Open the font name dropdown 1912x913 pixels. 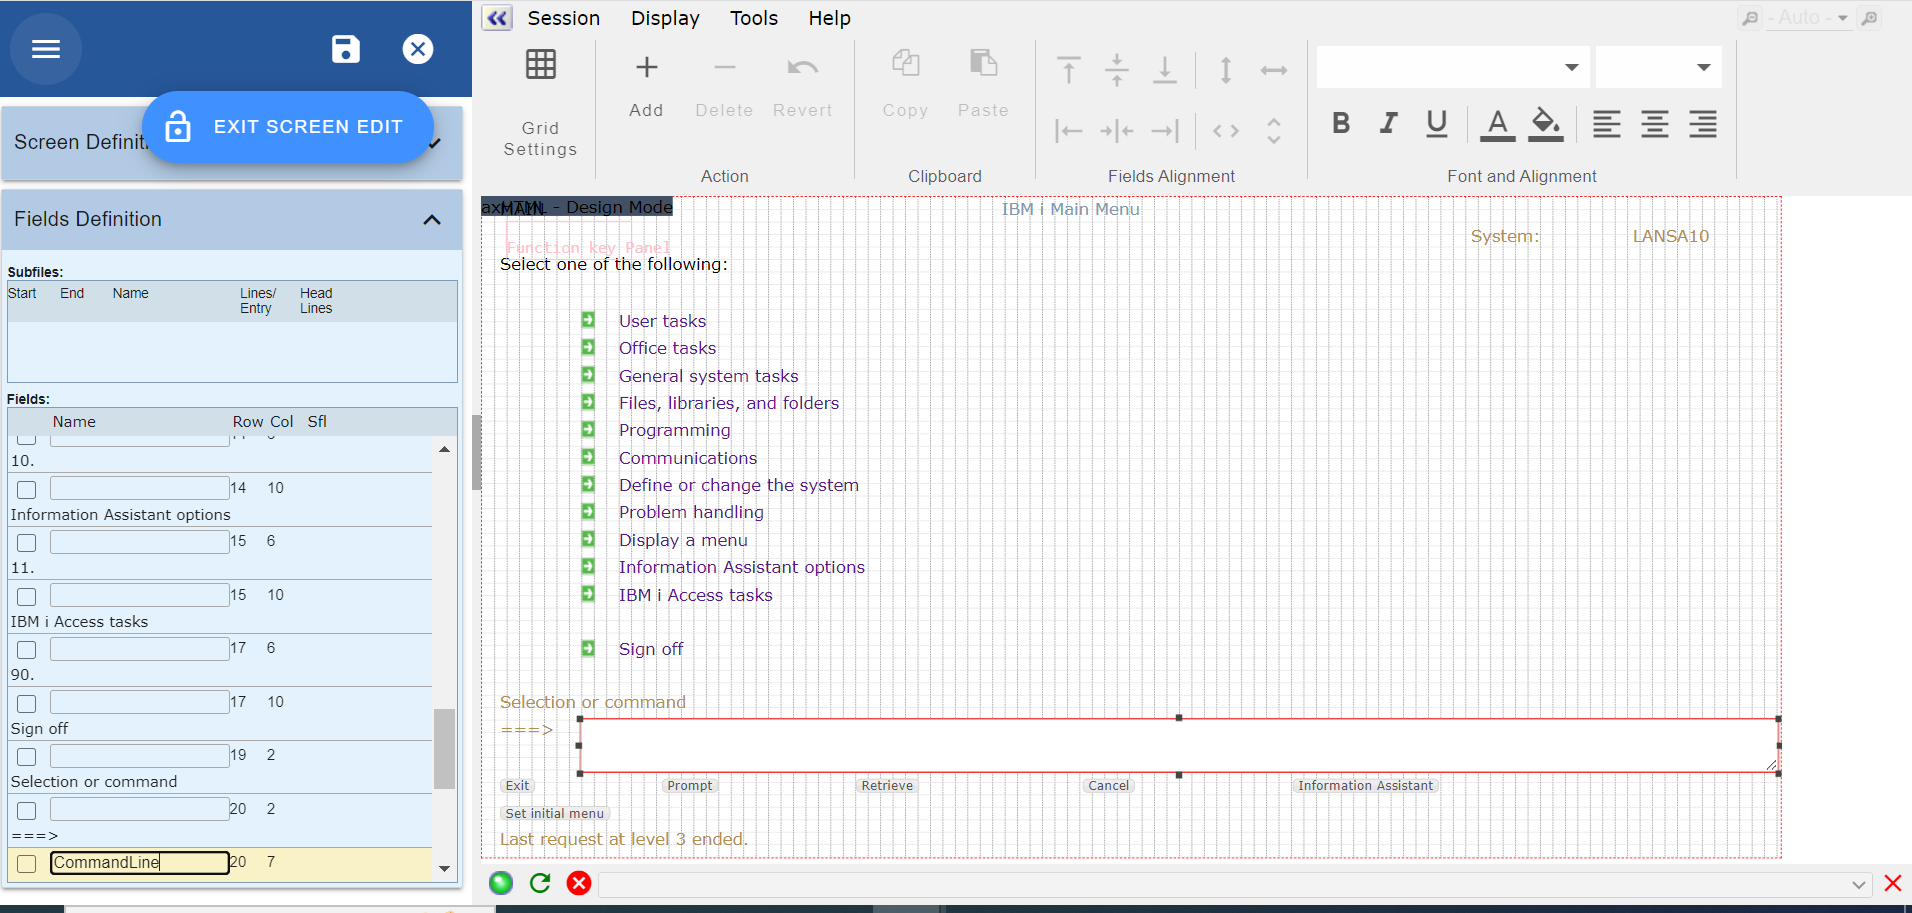point(1571,68)
